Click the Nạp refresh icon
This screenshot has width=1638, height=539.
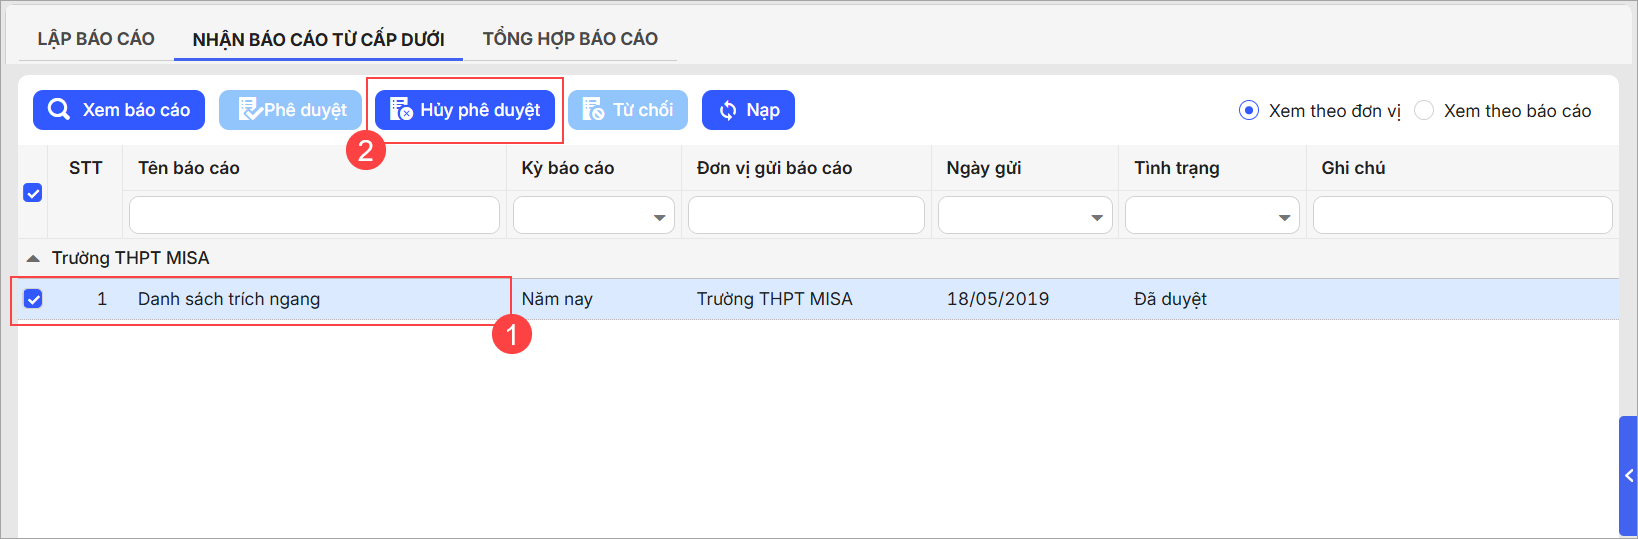pos(728,110)
